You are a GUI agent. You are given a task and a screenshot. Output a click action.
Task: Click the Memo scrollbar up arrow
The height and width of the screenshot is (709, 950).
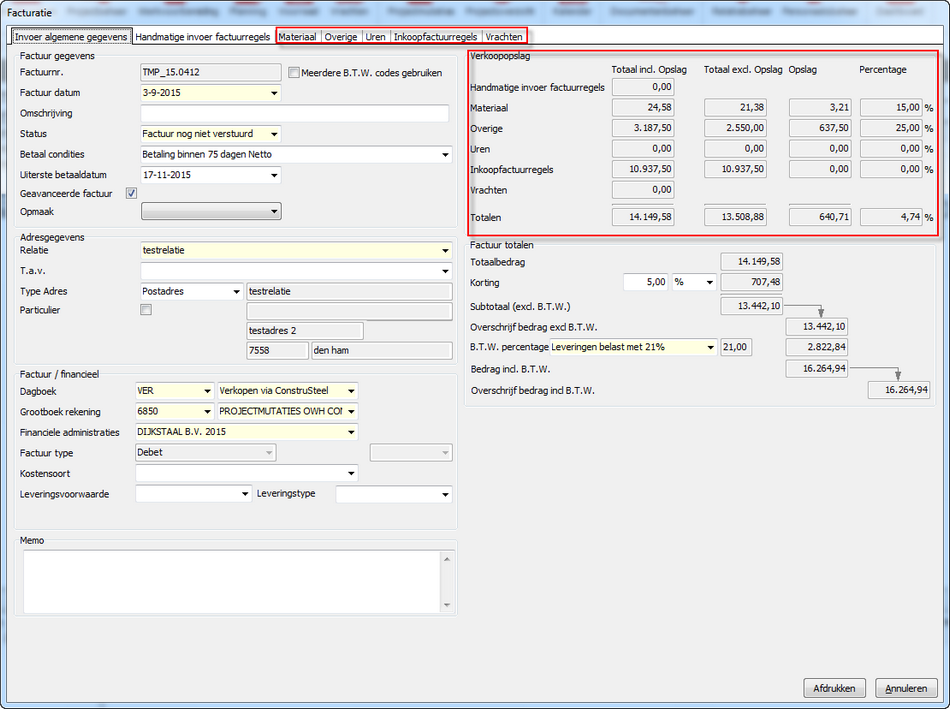tap(447, 559)
